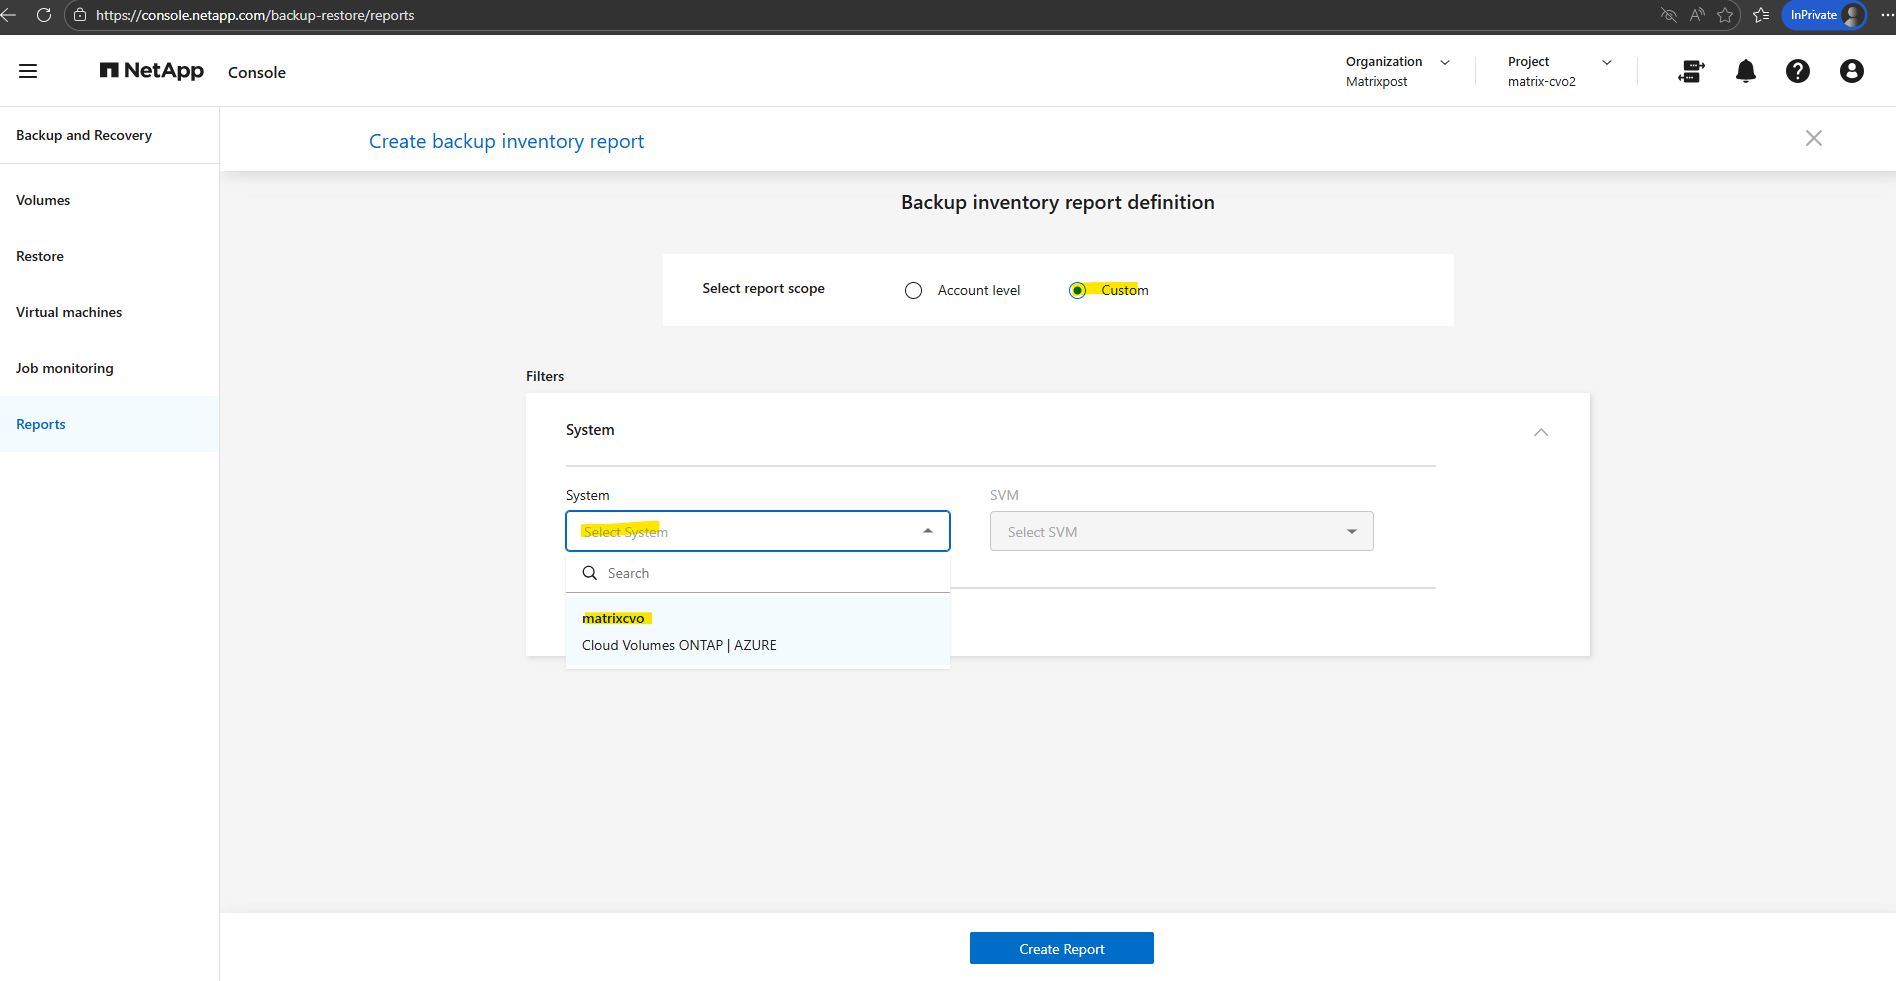This screenshot has height=981, width=1896.
Task: Go to Volumes in sidebar
Action: (x=43, y=200)
